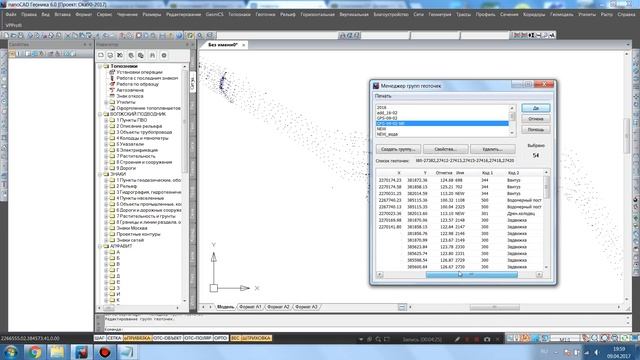Collapse the ЗНАКИ tree node
The image size is (640, 360).
[x=100, y=174]
